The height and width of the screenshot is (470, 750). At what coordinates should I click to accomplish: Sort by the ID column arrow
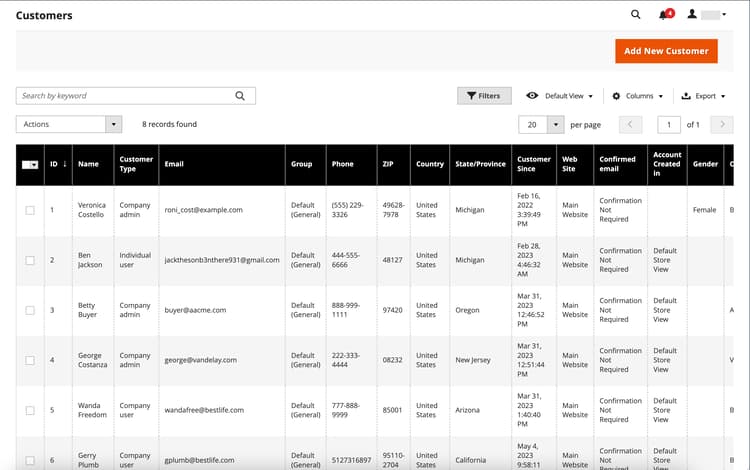65,164
